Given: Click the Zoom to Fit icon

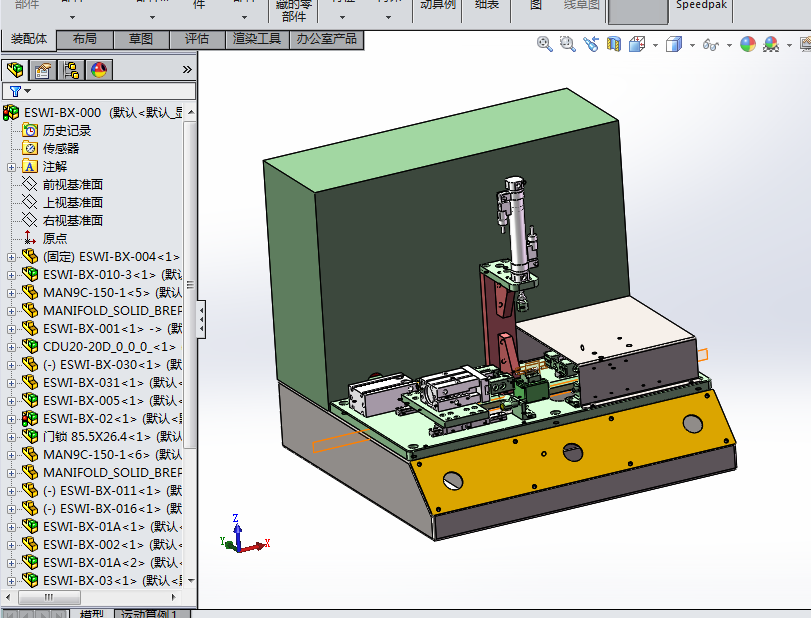Looking at the screenshot, I should point(545,44).
